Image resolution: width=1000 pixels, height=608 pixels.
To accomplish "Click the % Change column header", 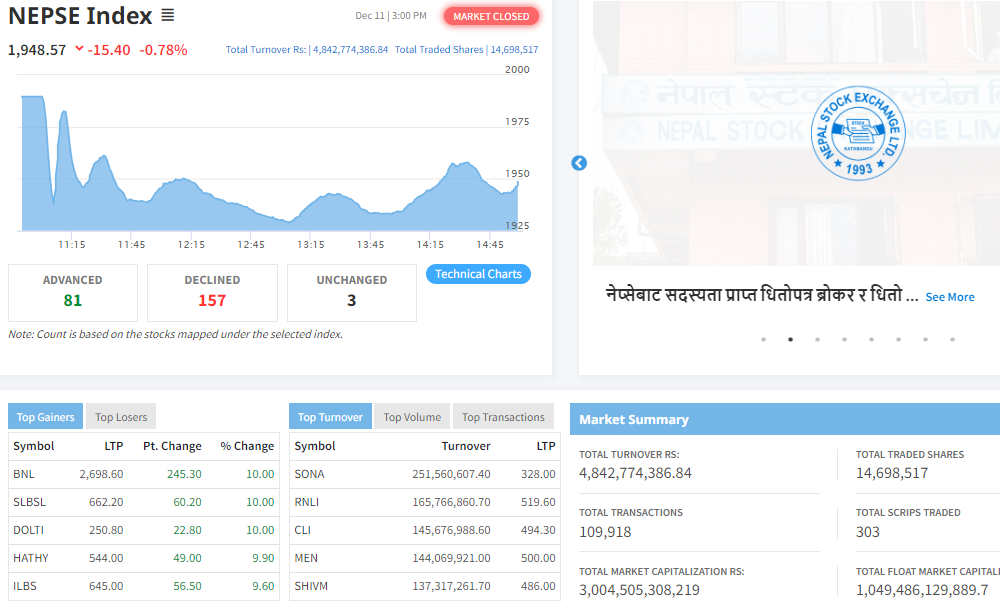I will [x=247, y=446].
